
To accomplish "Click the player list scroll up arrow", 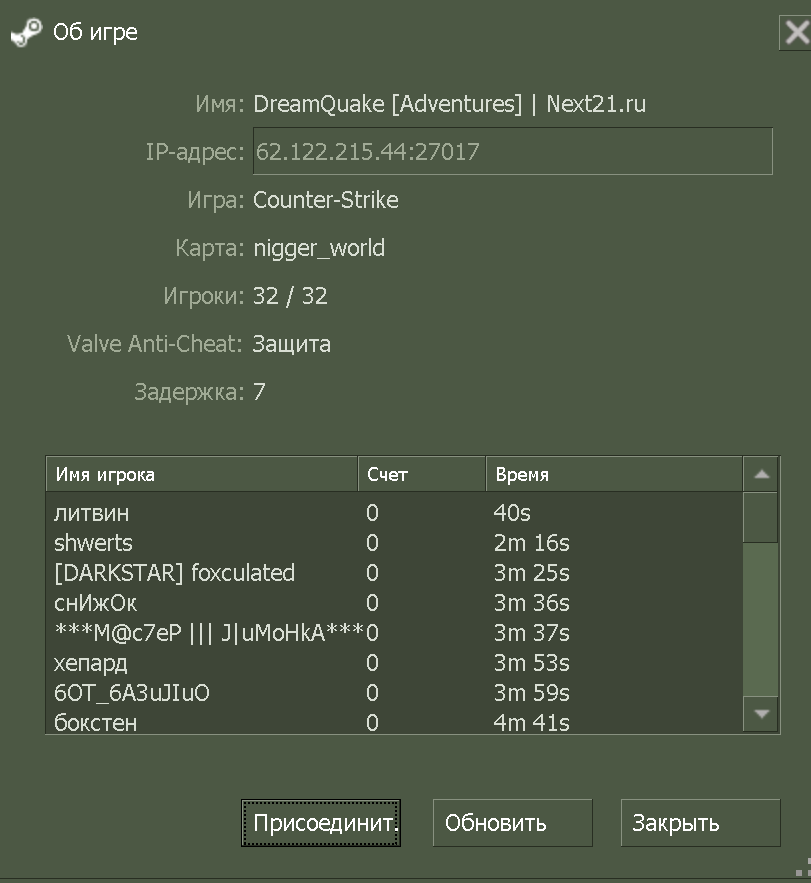I will pyautogui.click(x=761, y=474).
